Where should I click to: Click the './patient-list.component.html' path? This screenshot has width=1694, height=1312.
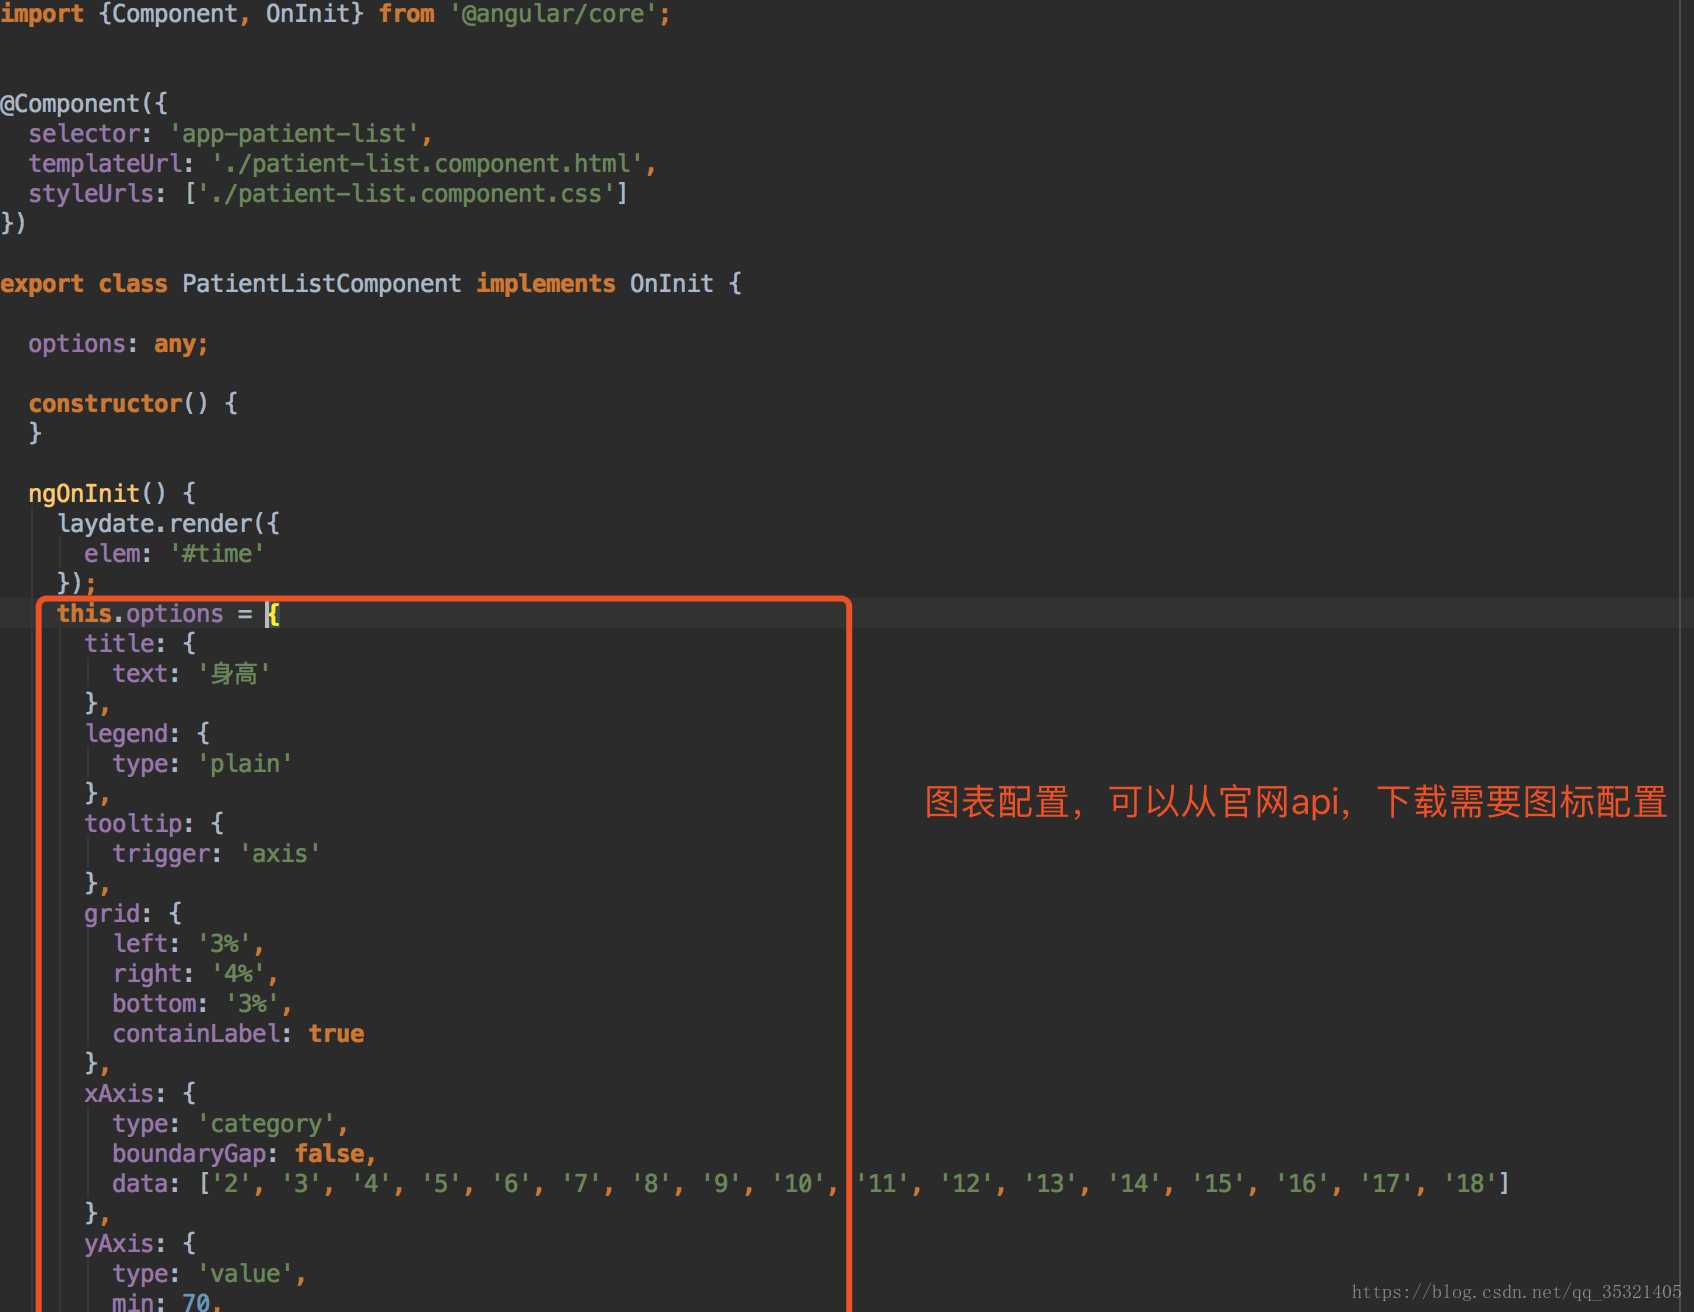coord(427,164)
